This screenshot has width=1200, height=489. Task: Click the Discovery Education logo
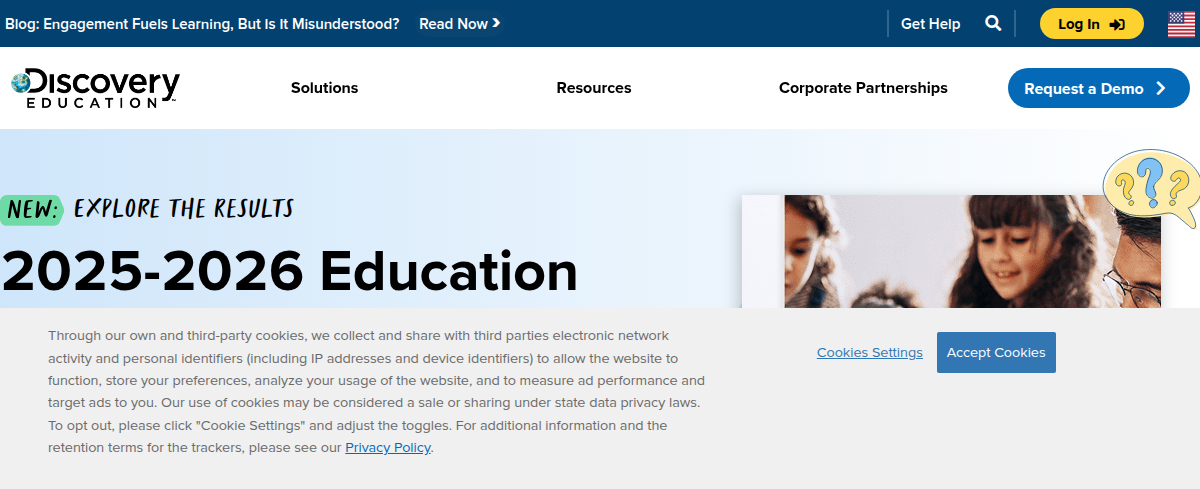(96, 88)
